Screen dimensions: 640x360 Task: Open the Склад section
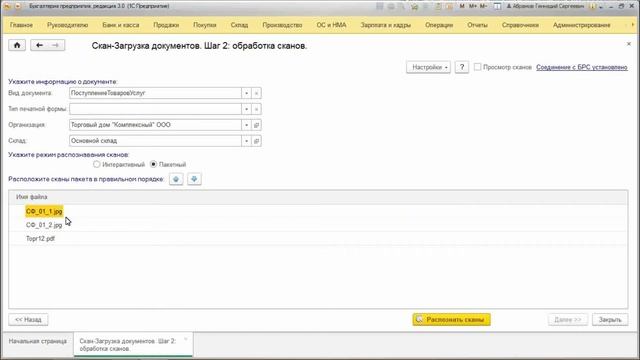coord(239,25)
